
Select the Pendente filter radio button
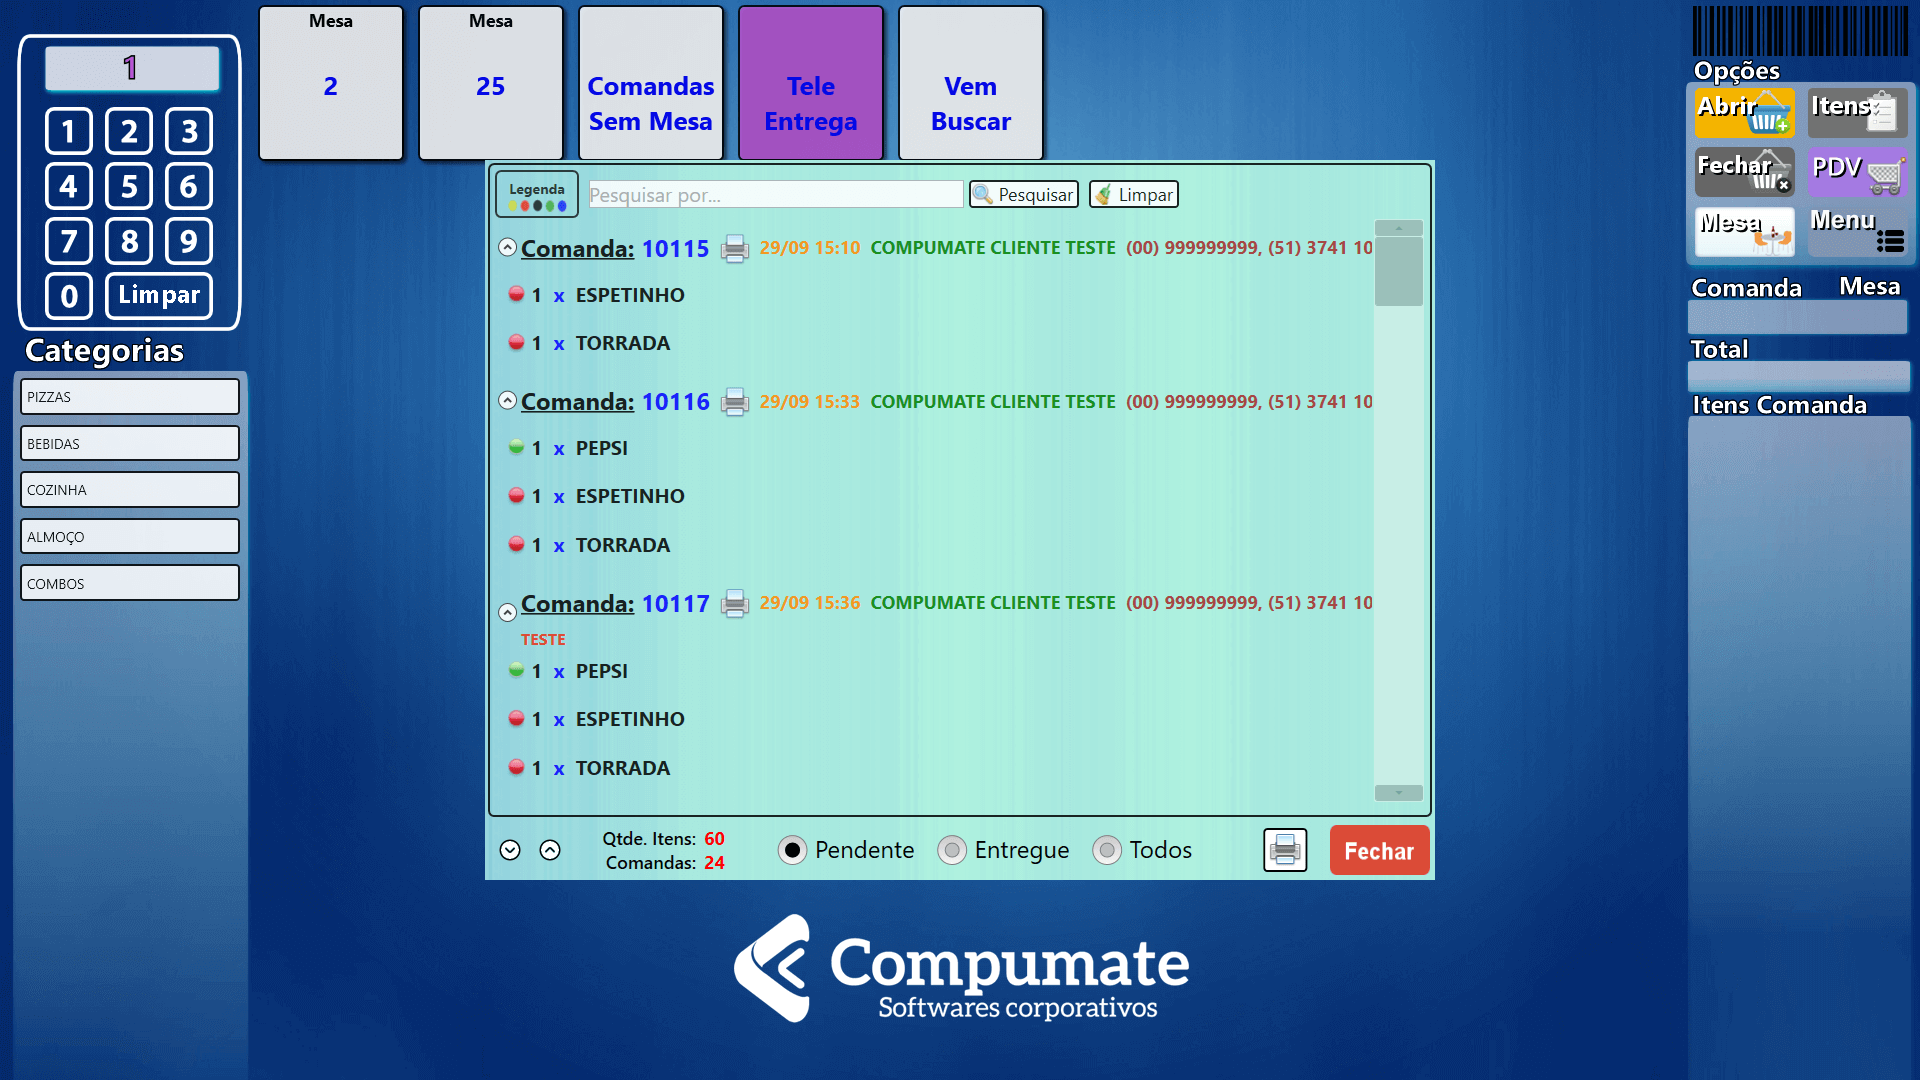792,850
